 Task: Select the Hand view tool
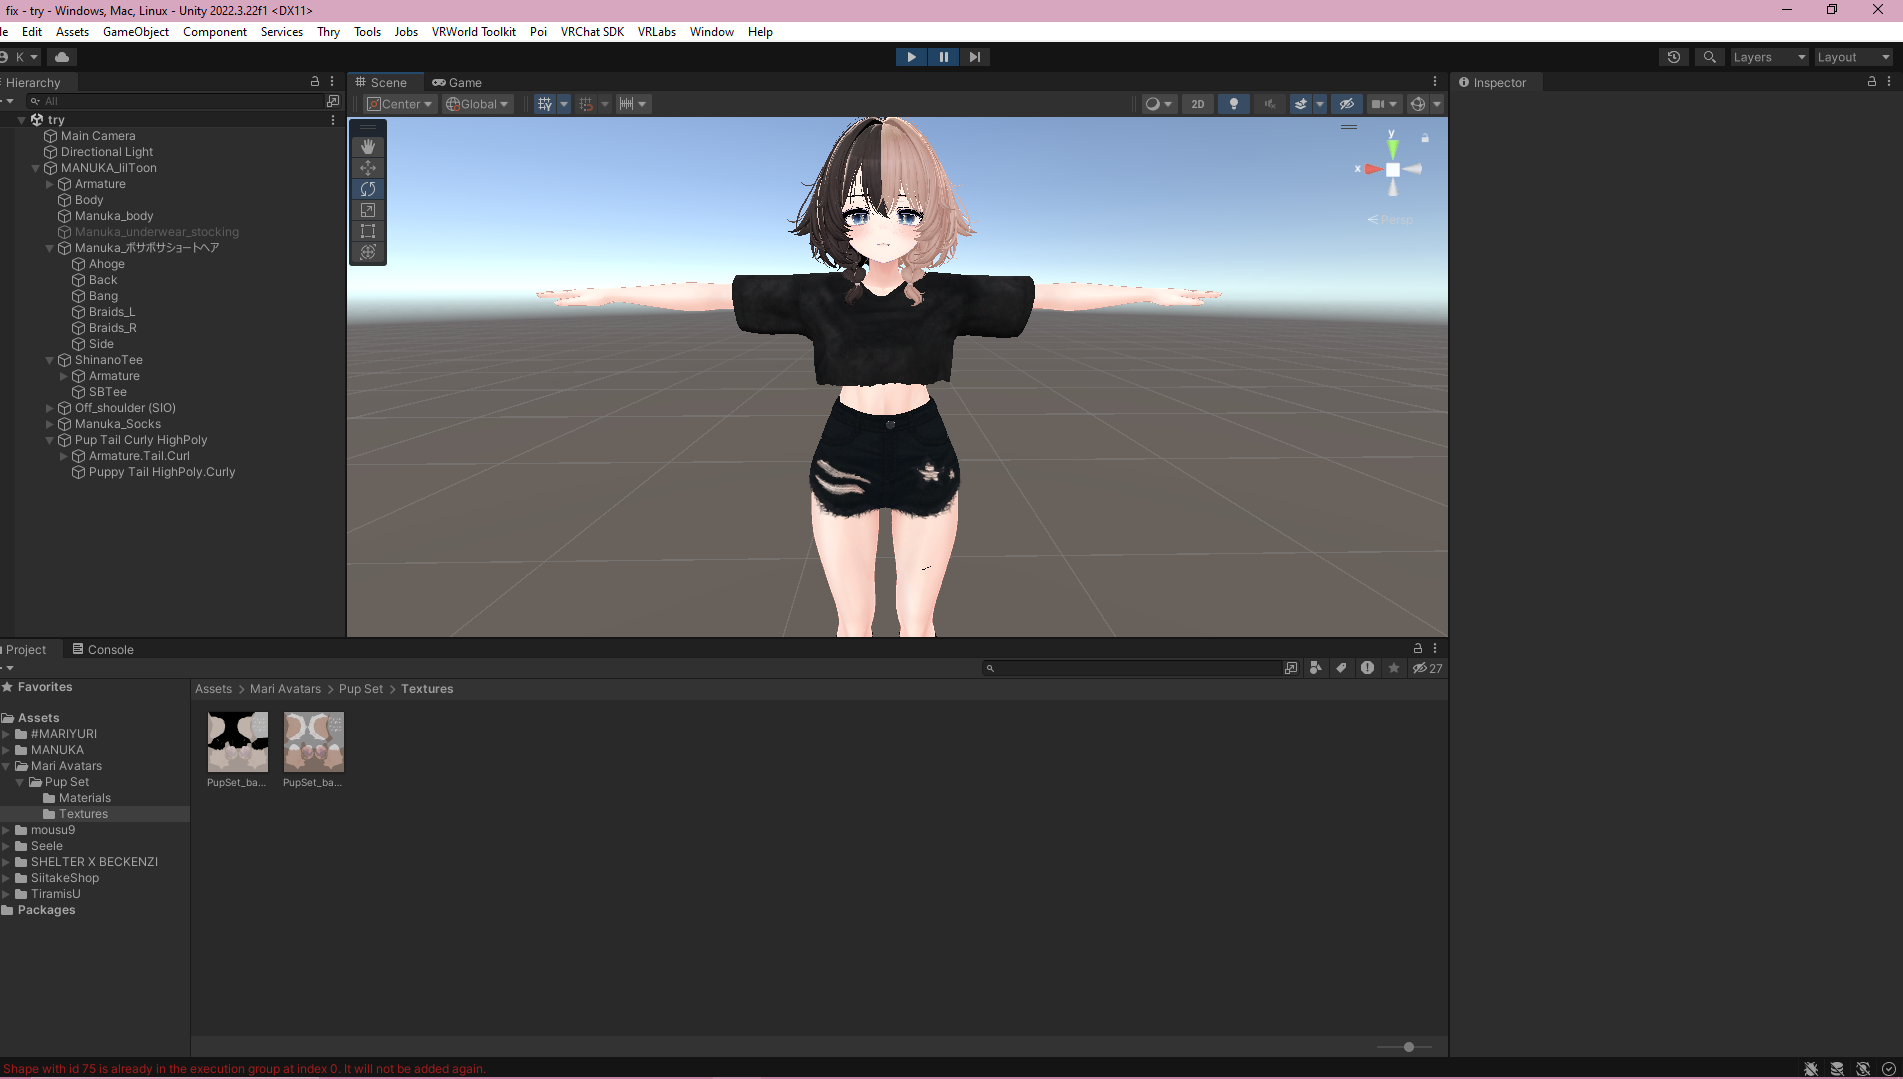(368, 146)
